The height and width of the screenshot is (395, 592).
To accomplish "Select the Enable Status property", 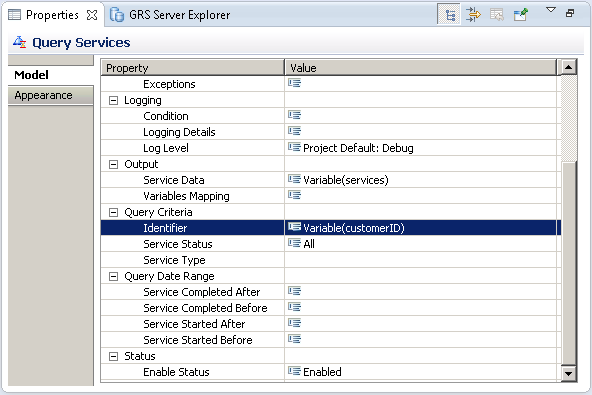I will [x=176, y=372].
